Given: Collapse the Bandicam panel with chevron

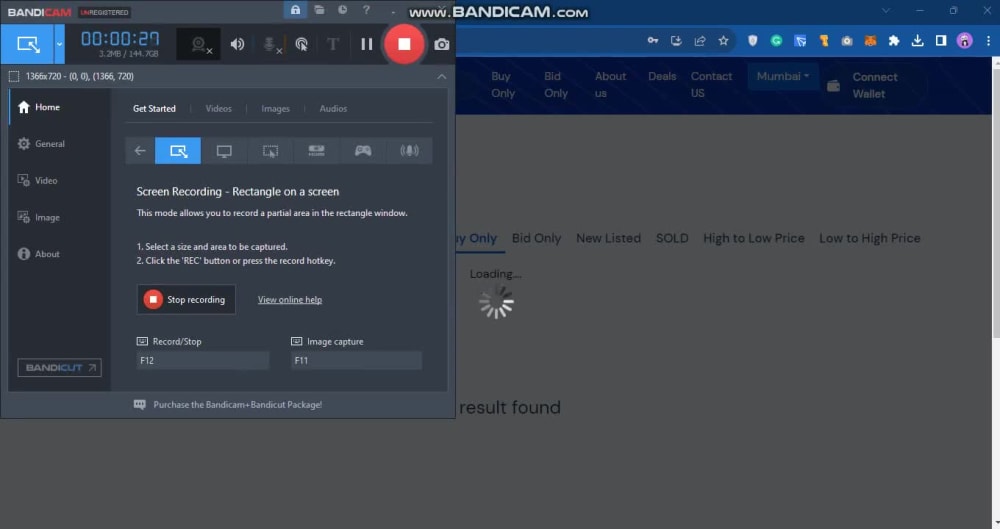Looking at the screenshot, I should pos(442,76).
